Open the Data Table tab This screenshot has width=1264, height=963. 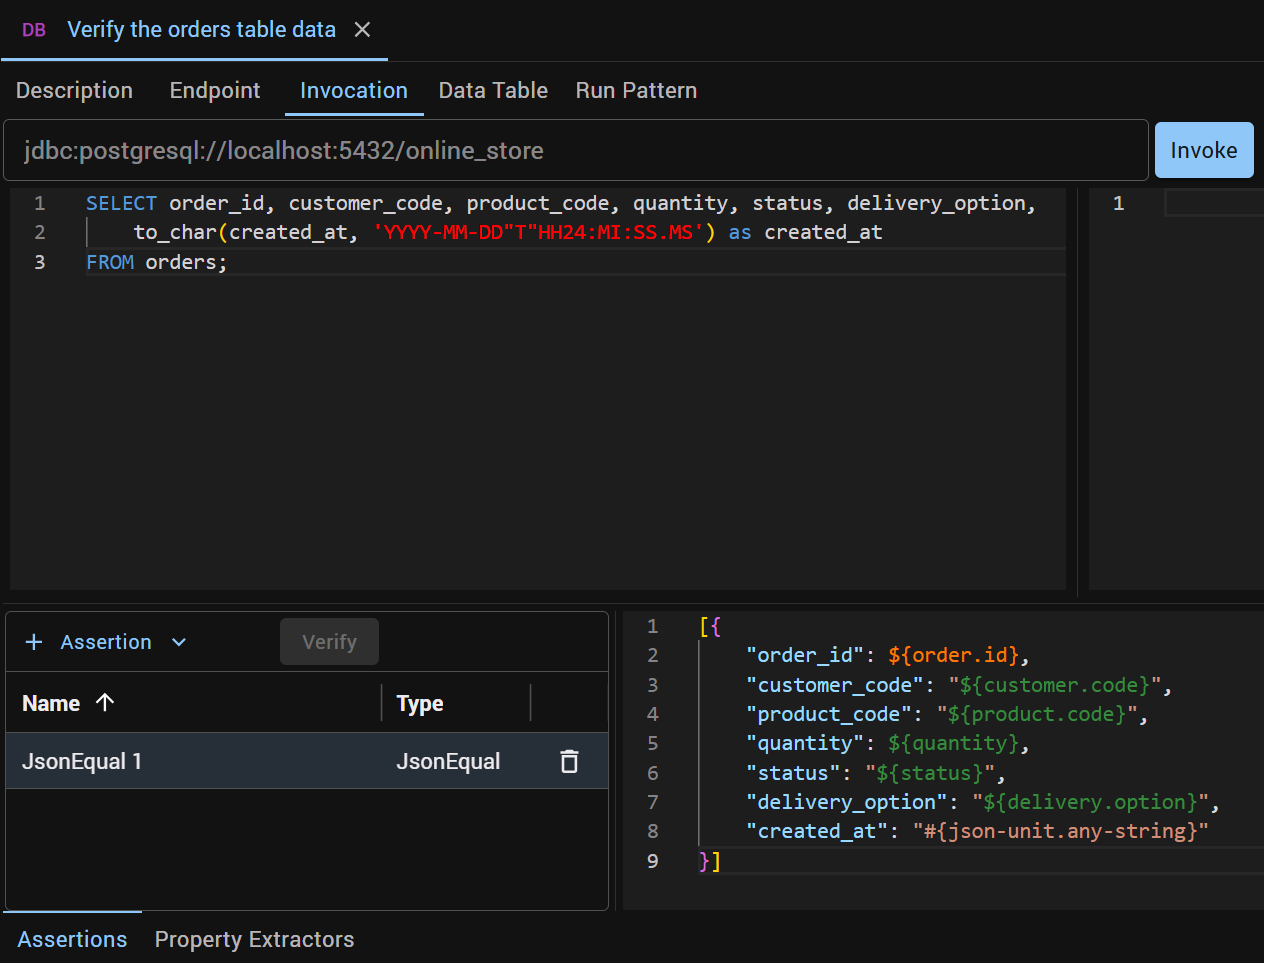493,91
